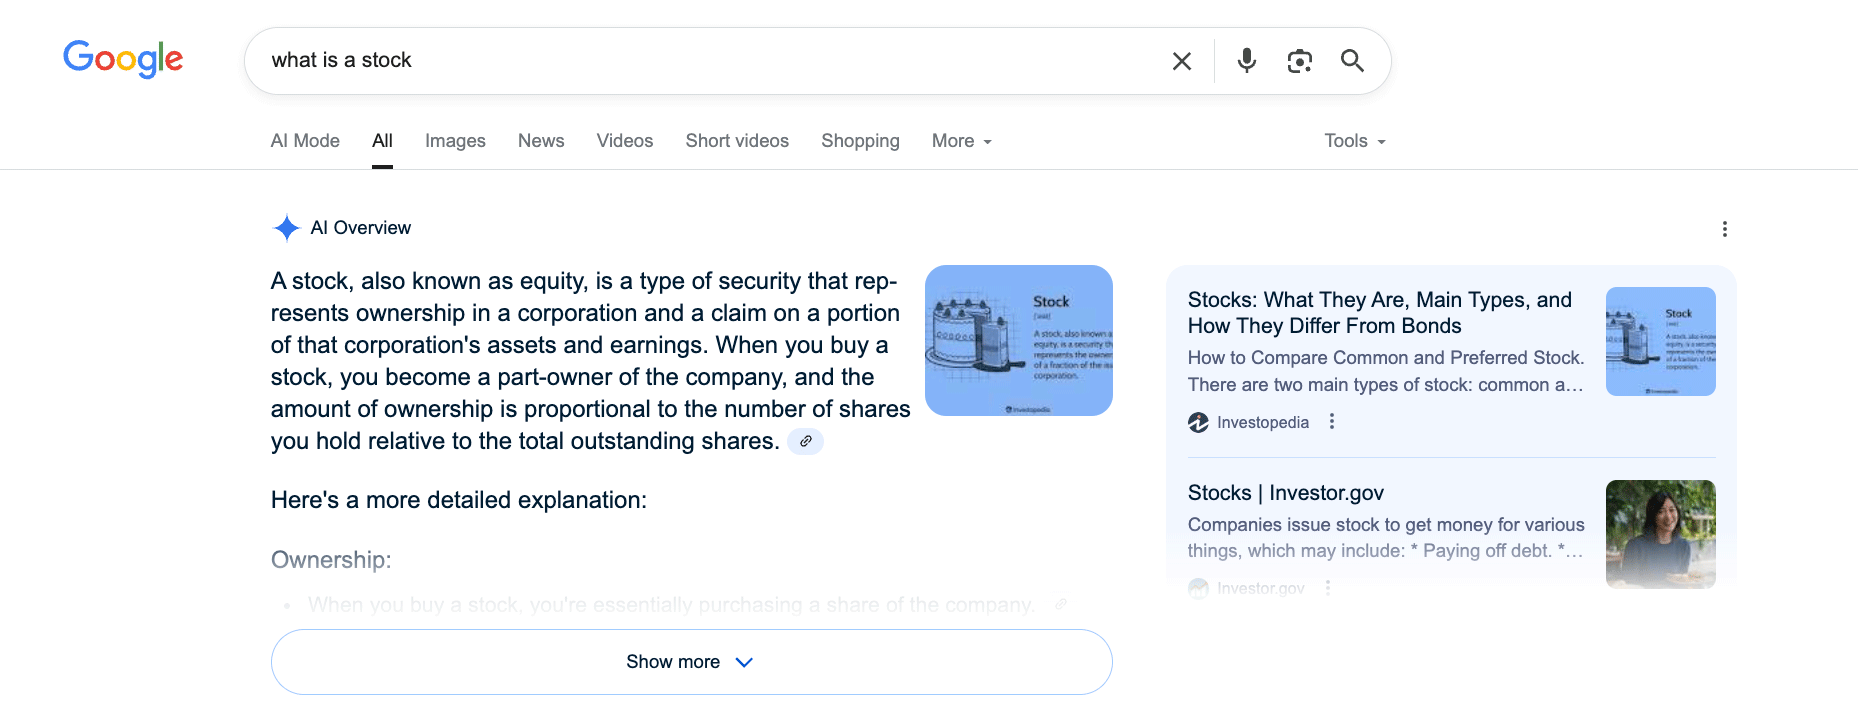Start voice search with the microphone icon
Screen dimensions: 1858x717
pos(1246,61)
